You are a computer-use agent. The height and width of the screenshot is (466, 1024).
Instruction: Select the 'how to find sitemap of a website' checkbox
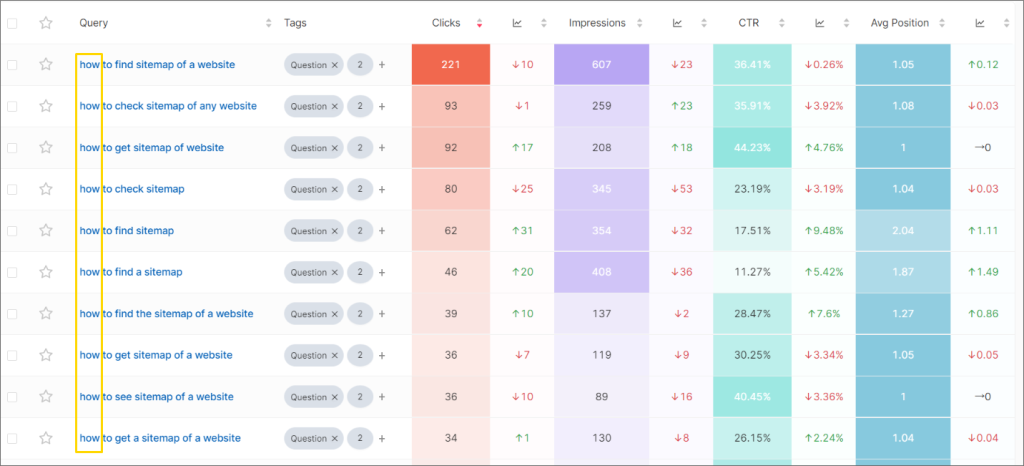coord(12,65)
